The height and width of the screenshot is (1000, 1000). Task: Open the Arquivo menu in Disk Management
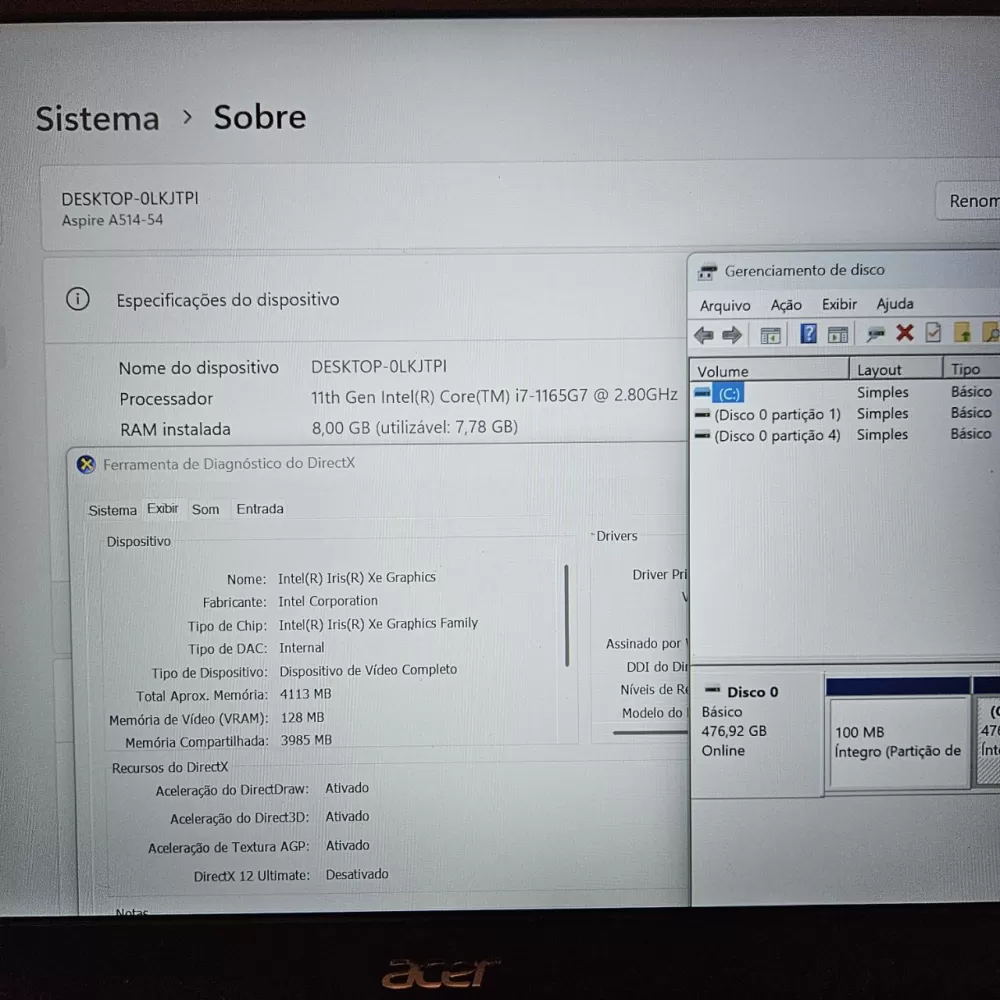725,305
